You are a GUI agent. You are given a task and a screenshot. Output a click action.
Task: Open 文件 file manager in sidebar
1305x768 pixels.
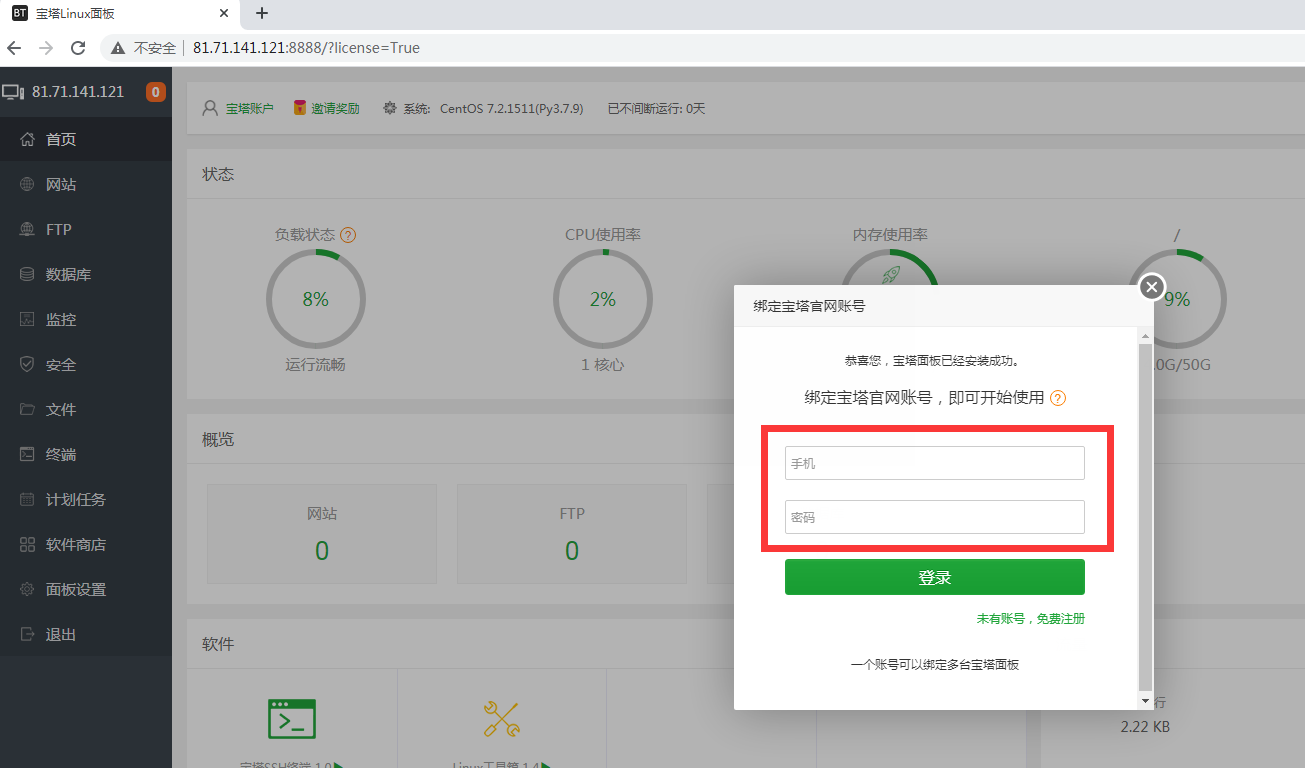click(x=86, y=409)
